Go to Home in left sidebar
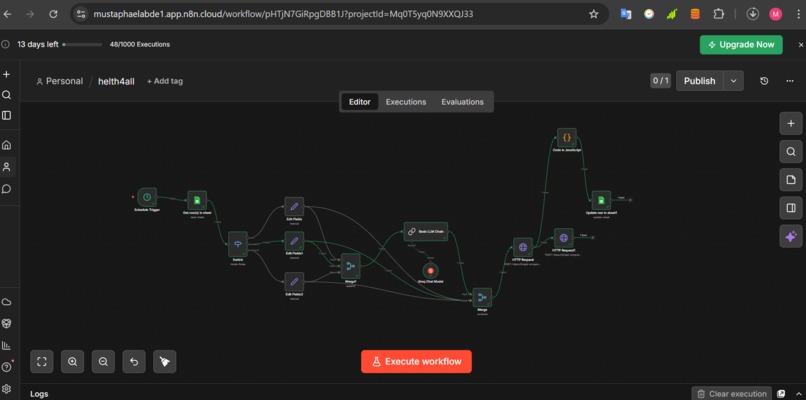 7,145
